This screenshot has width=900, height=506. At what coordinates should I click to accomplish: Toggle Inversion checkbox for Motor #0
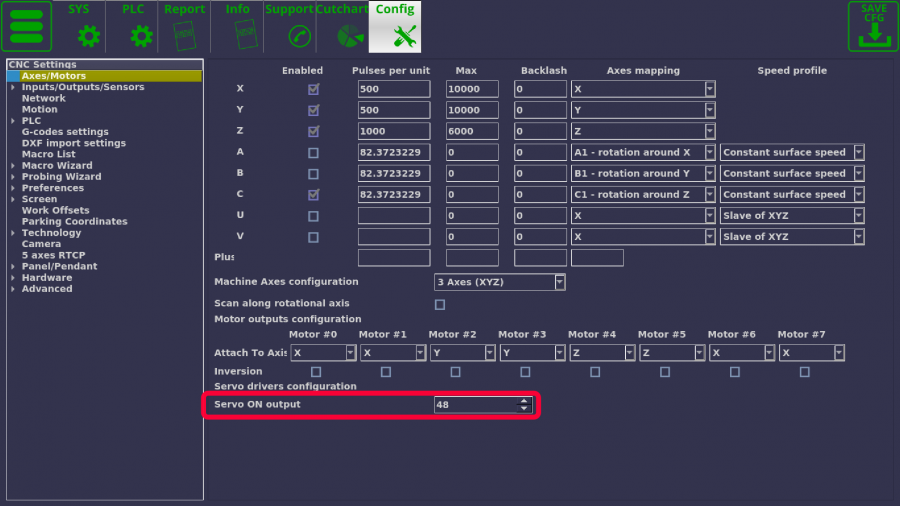point(316,372)
